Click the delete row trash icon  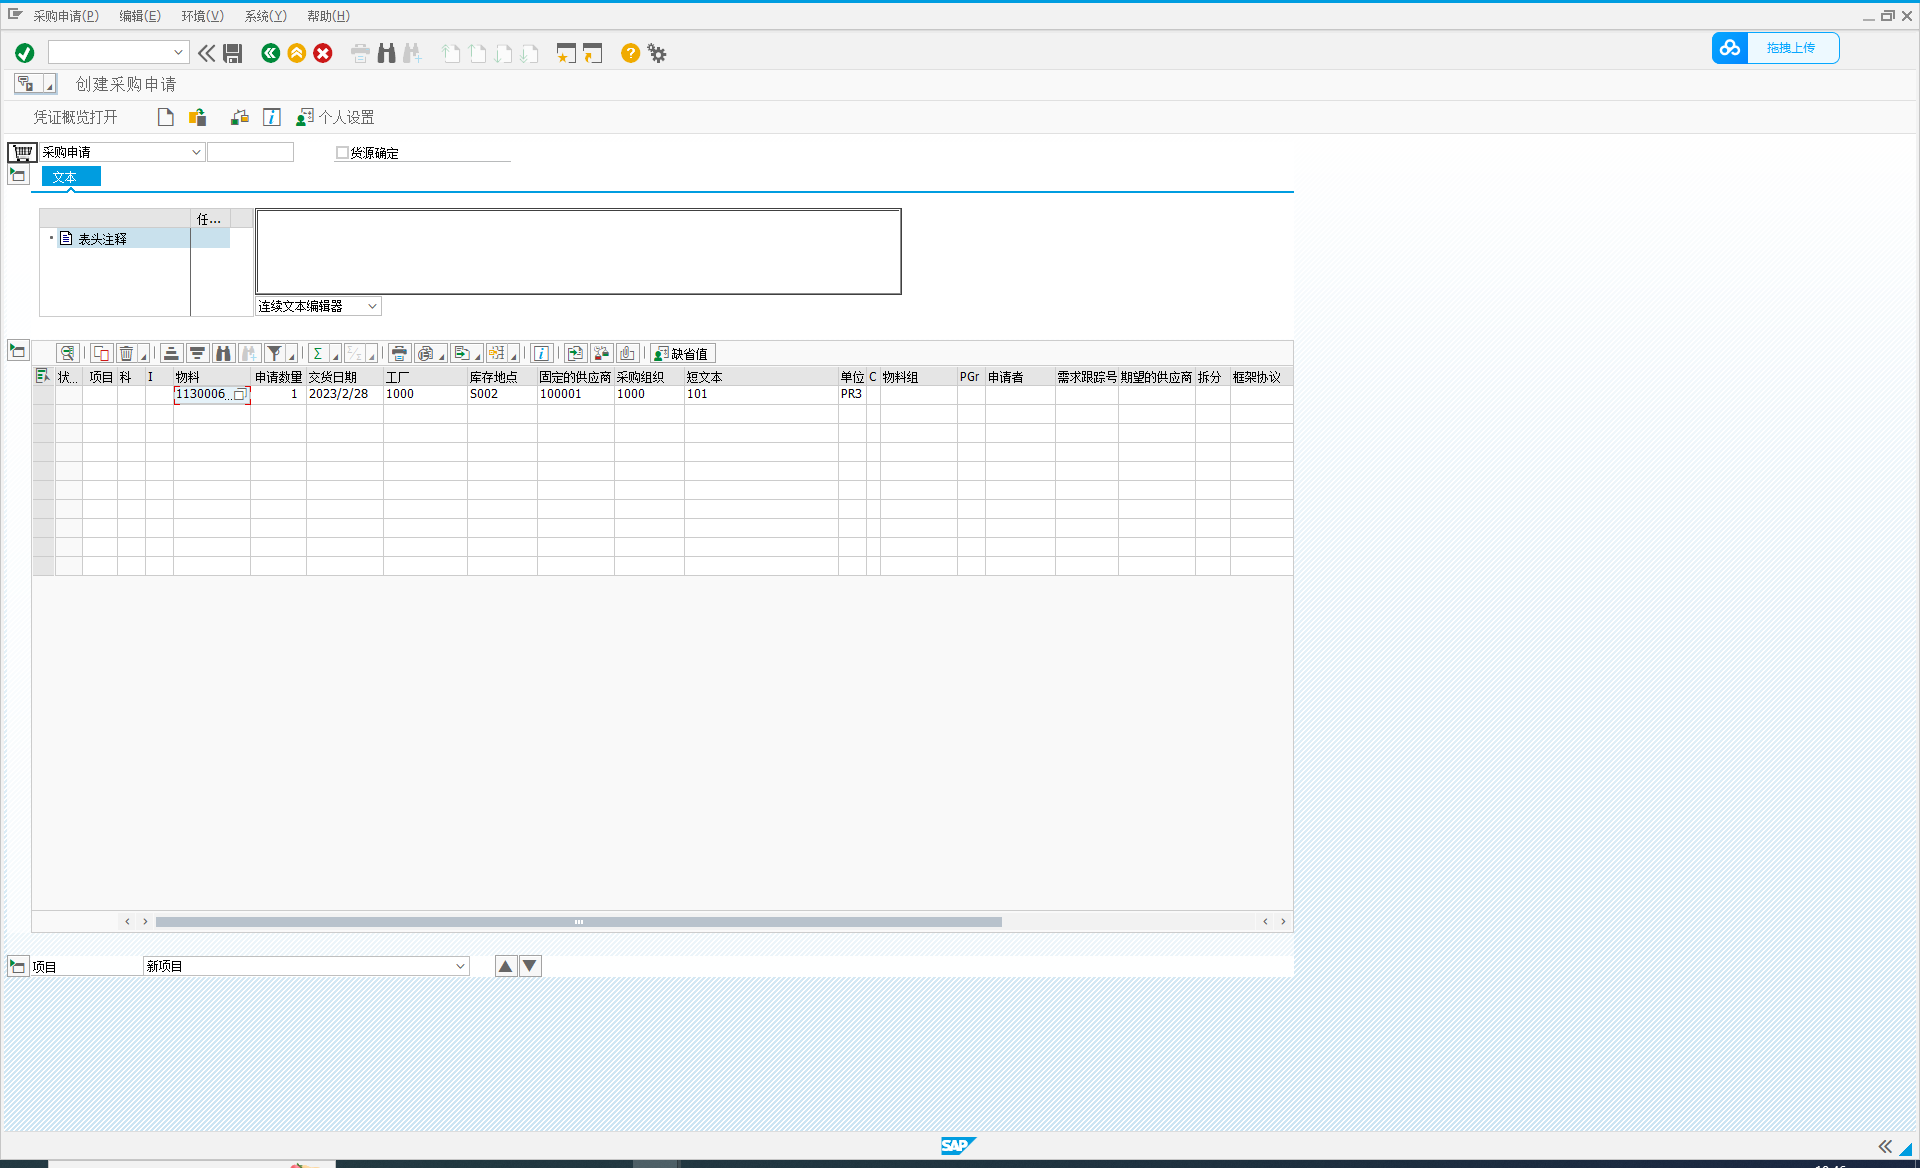pyautogui.click(x=126, y=353)
